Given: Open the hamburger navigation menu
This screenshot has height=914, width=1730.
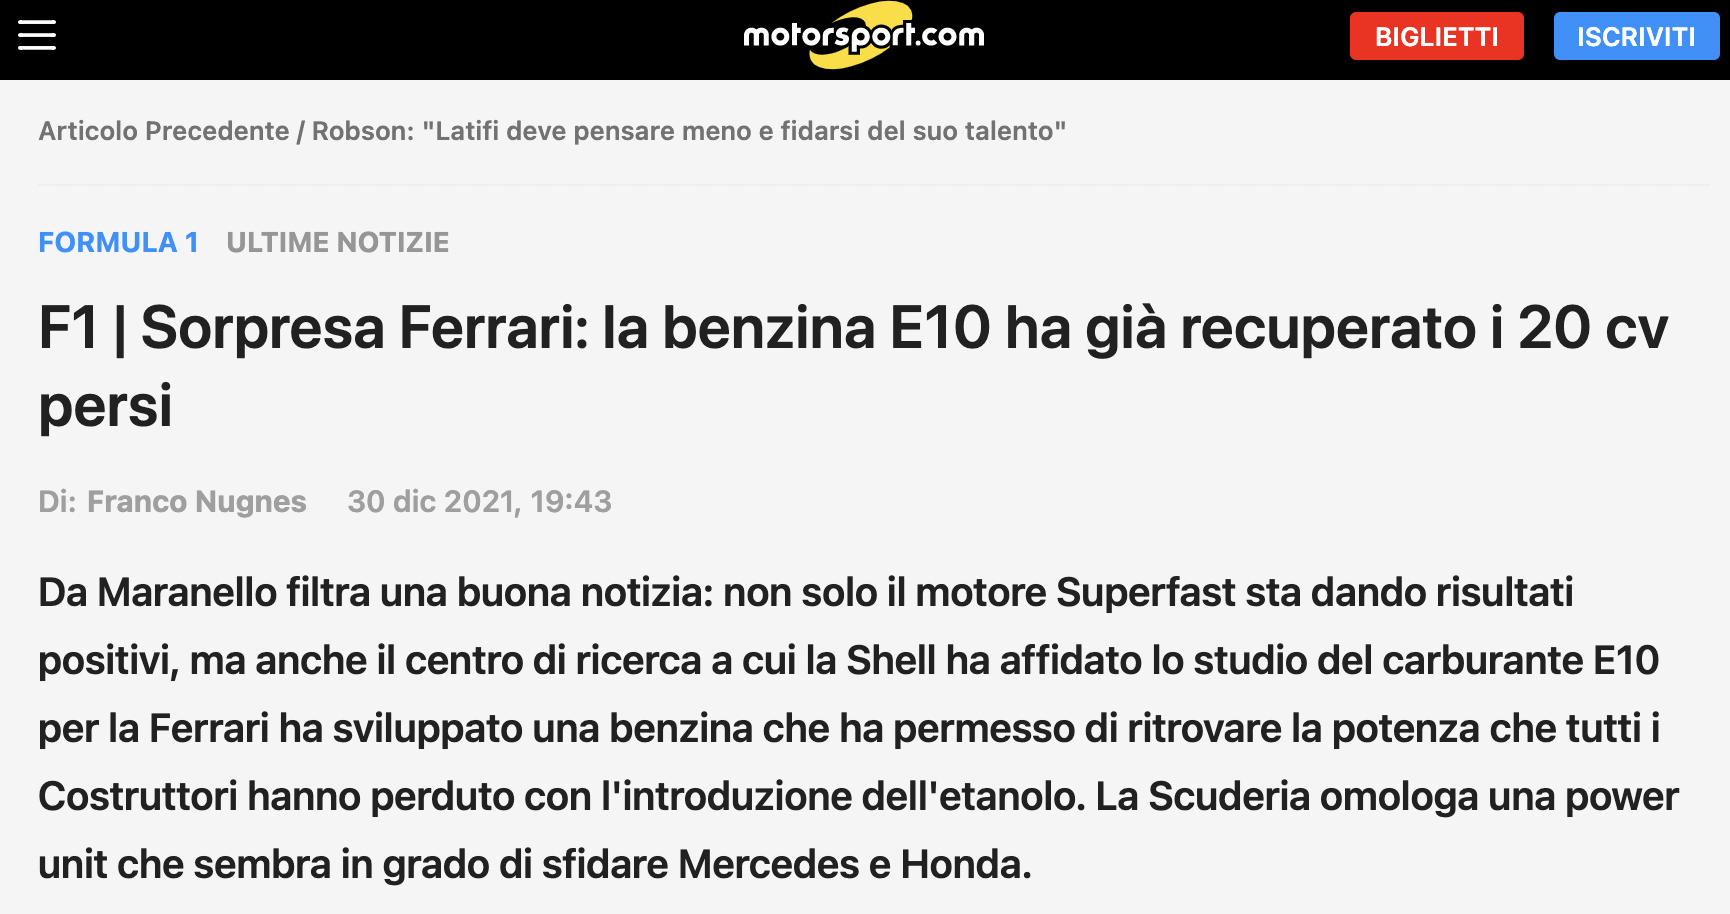Looking at the screenshot, I should click(37, 35).
